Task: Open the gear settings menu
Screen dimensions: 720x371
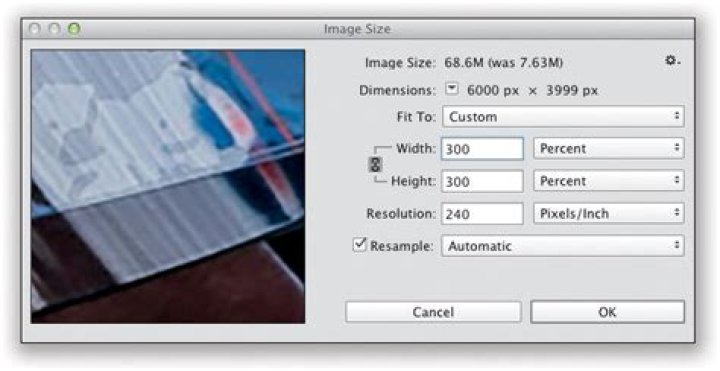Action: (x=672, y=60)
